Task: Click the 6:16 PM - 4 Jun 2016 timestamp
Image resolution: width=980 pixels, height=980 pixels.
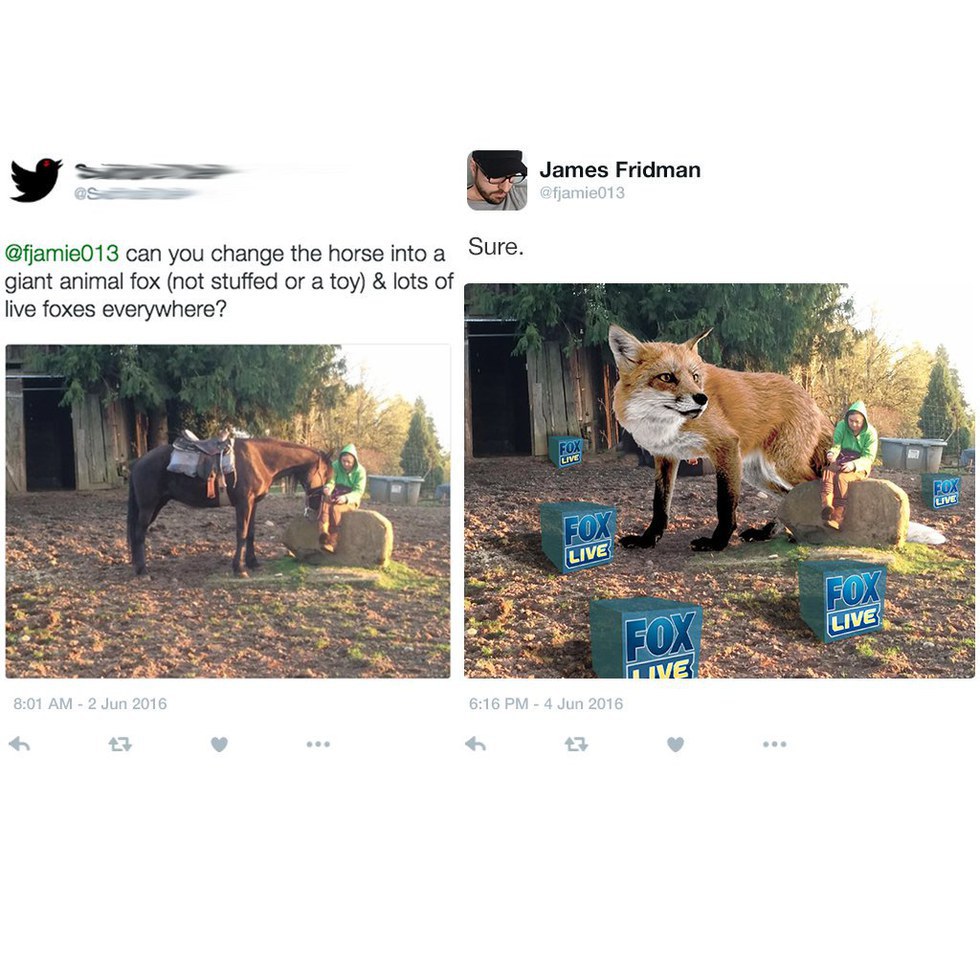Action: click(x=546, y=704)
